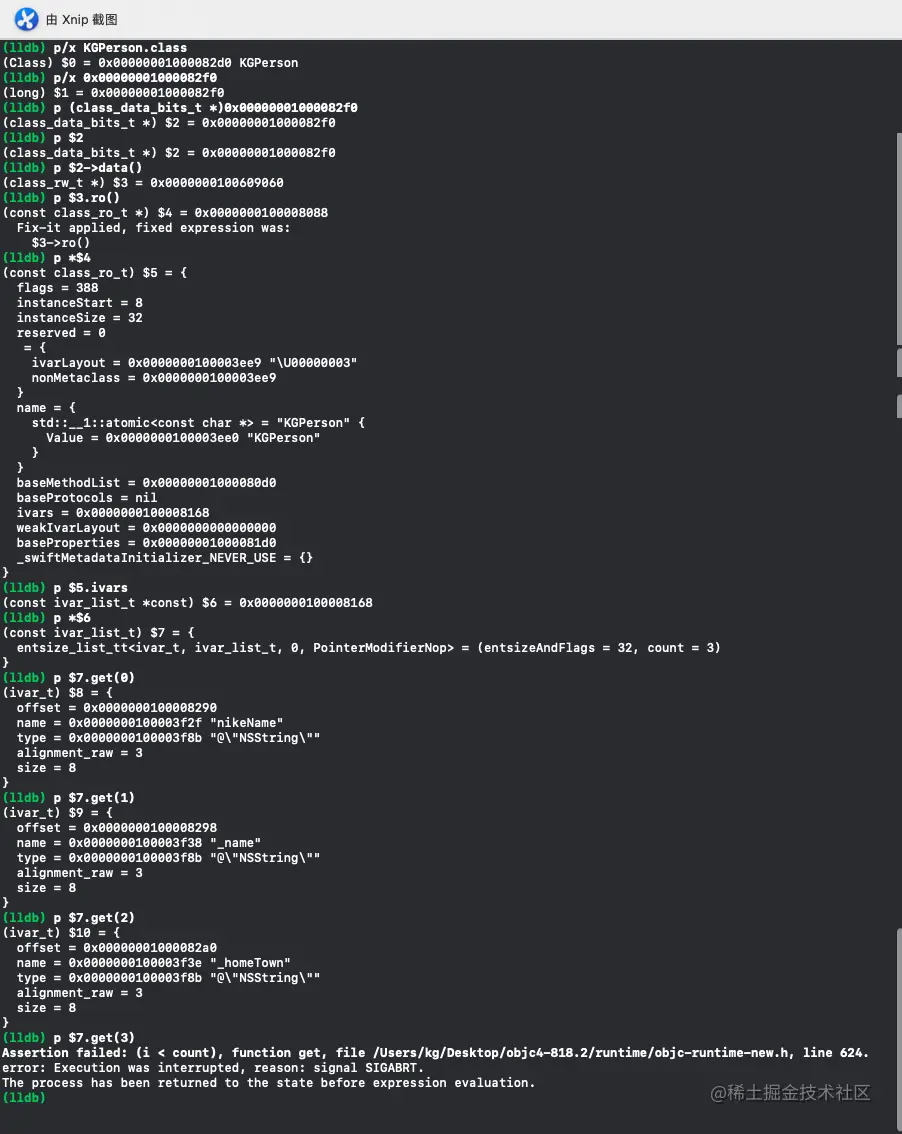
Task: Select the 'p *$4' command line
Action: [x=47, y=258]
